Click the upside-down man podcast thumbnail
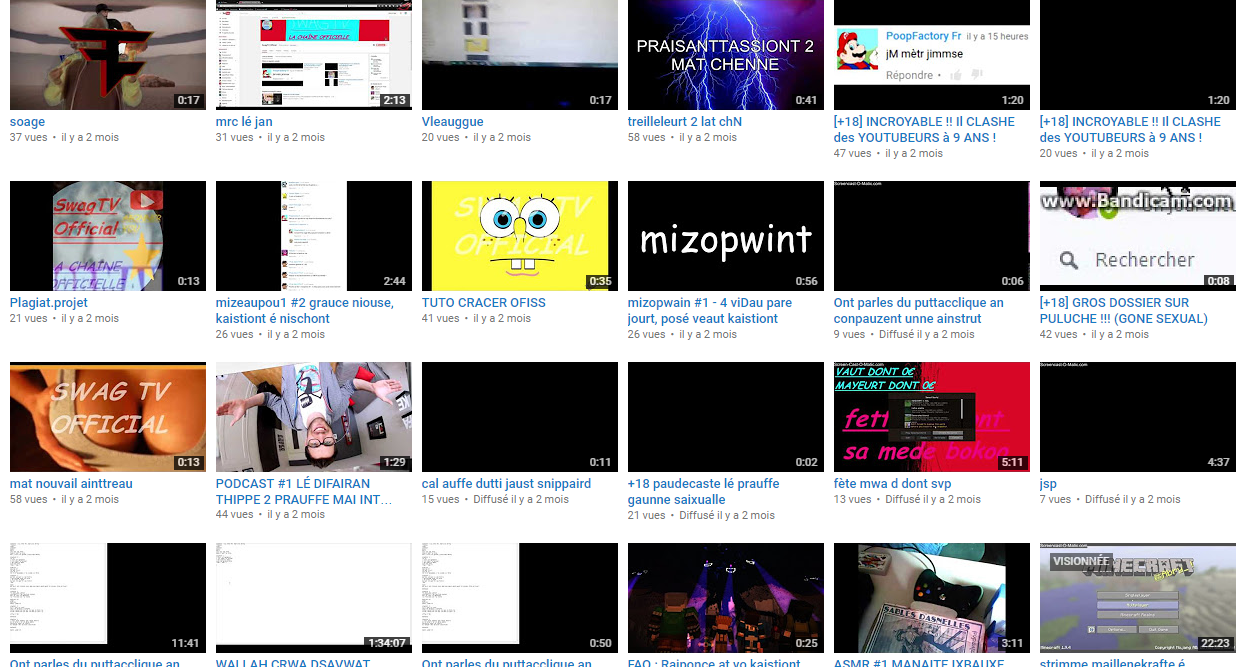 click(313, 417)
